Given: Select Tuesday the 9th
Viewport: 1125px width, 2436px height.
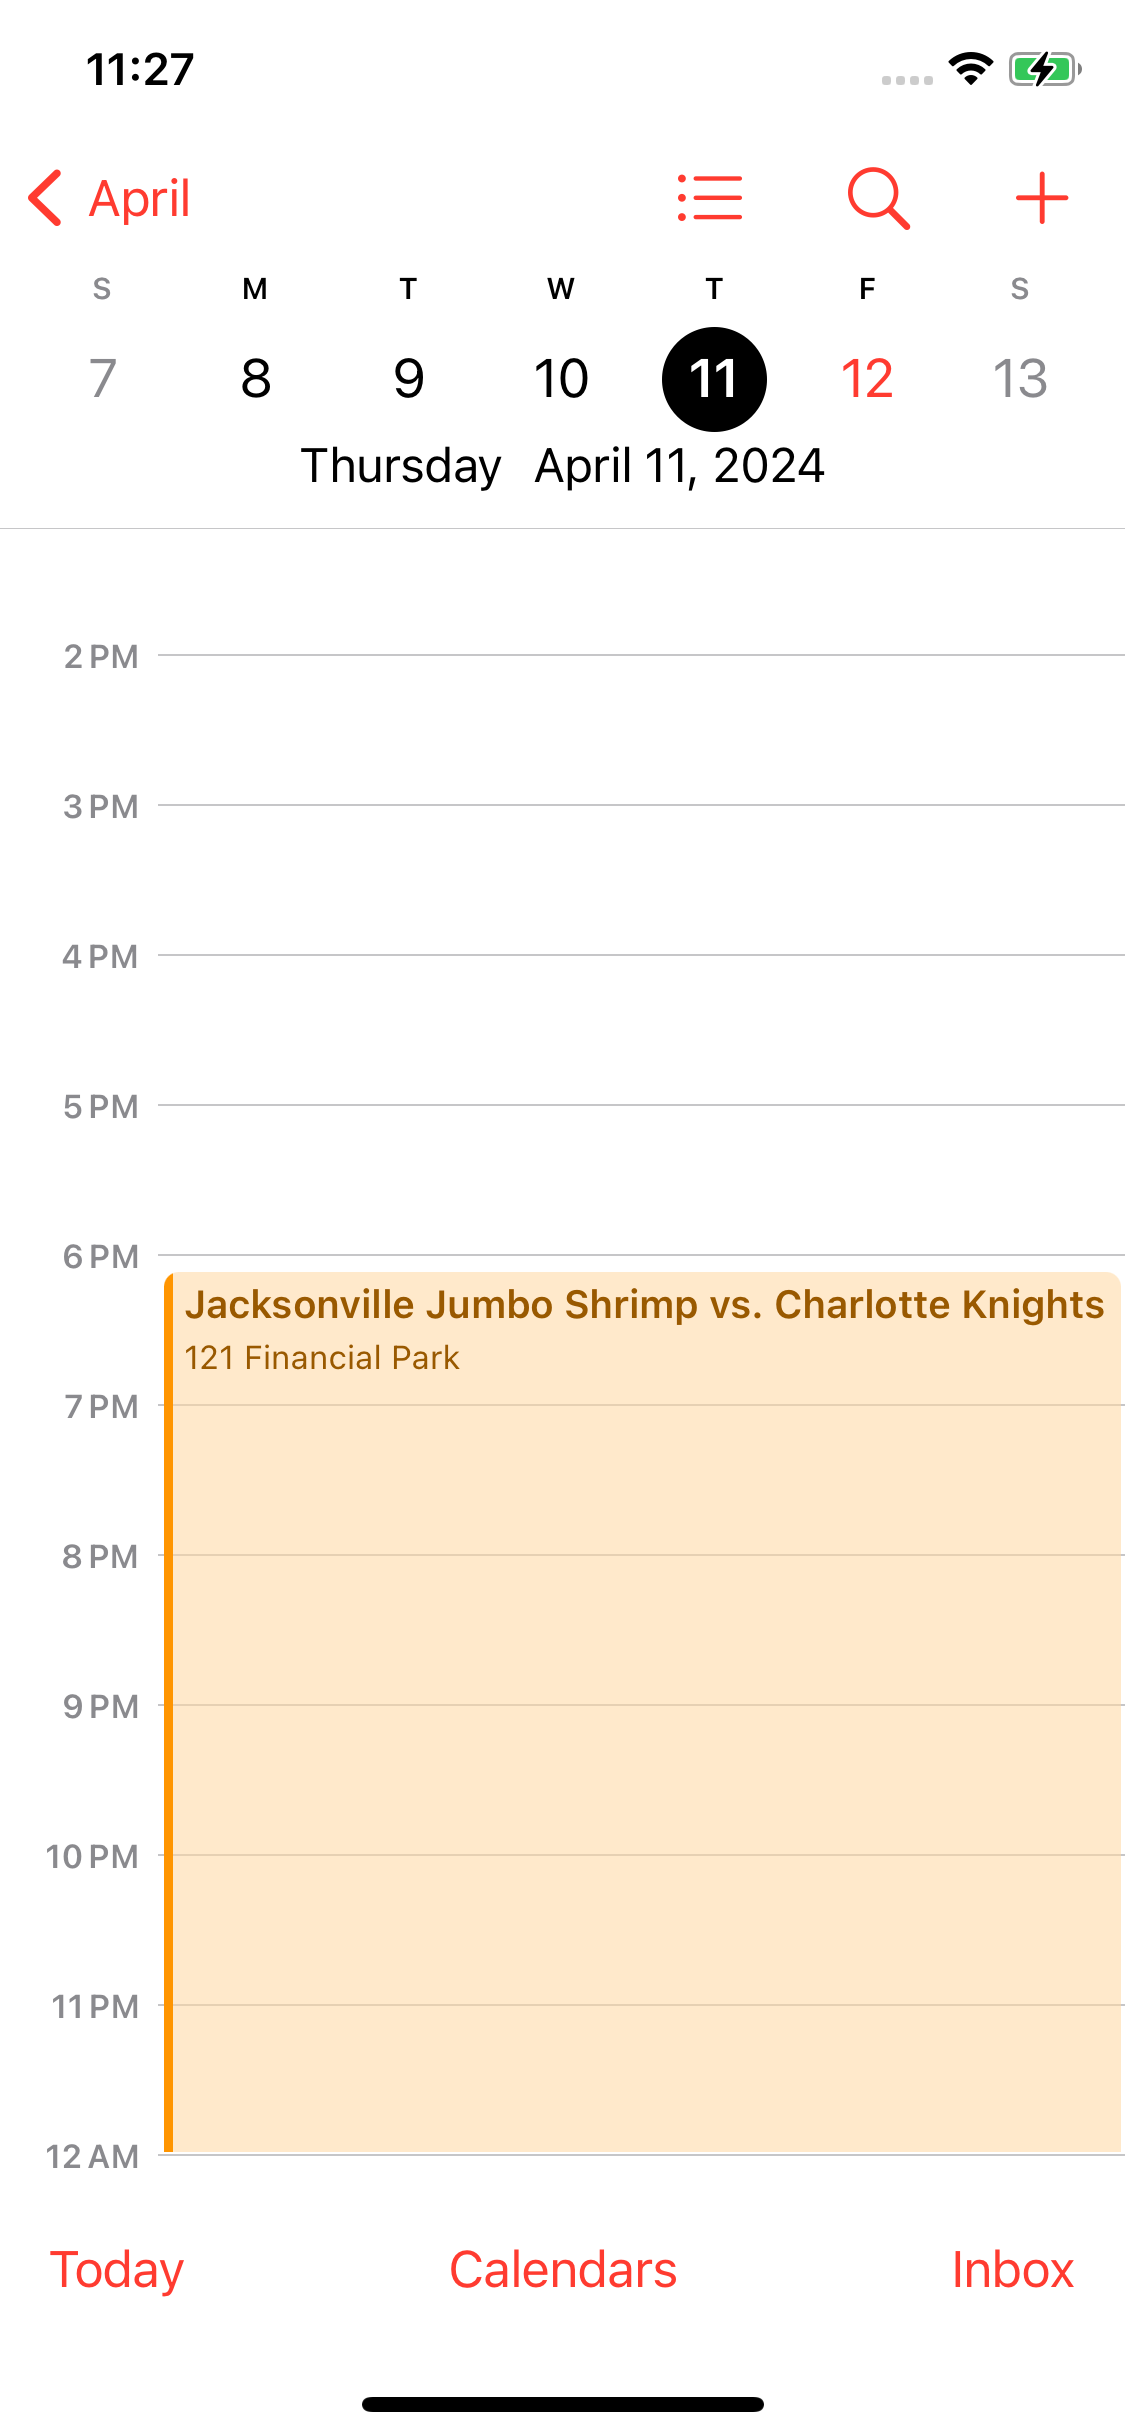Looking at the screenshot, I should point(408,378).
